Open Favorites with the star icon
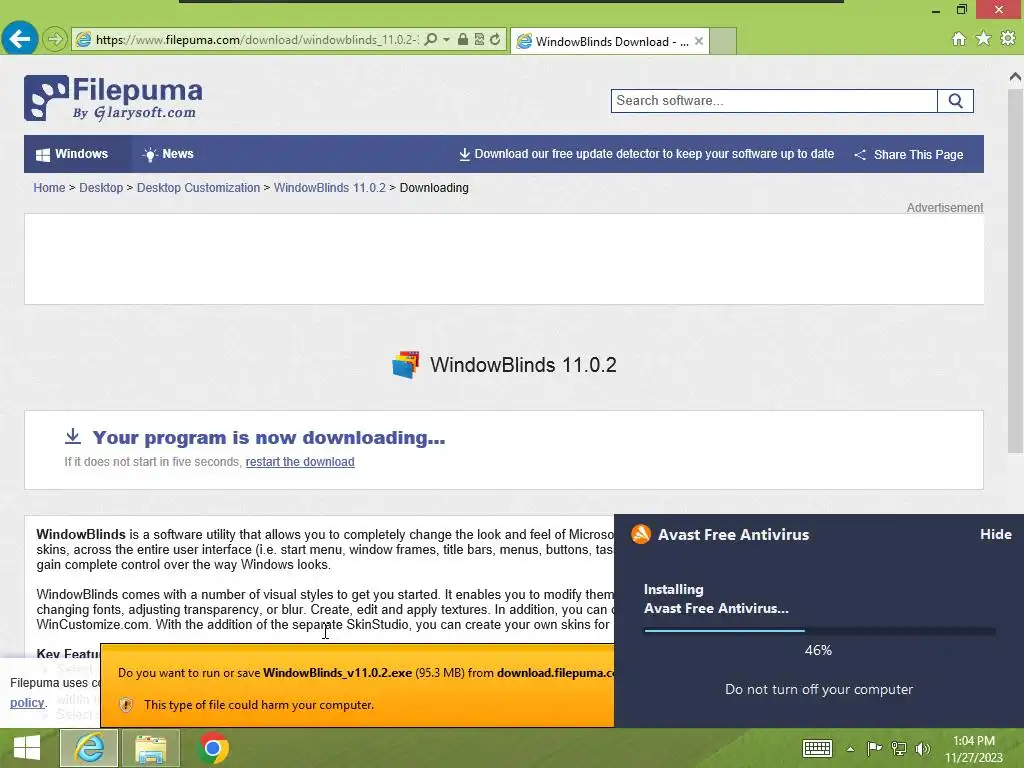The height and width of the screenshot is (768, 1024). 984,39
